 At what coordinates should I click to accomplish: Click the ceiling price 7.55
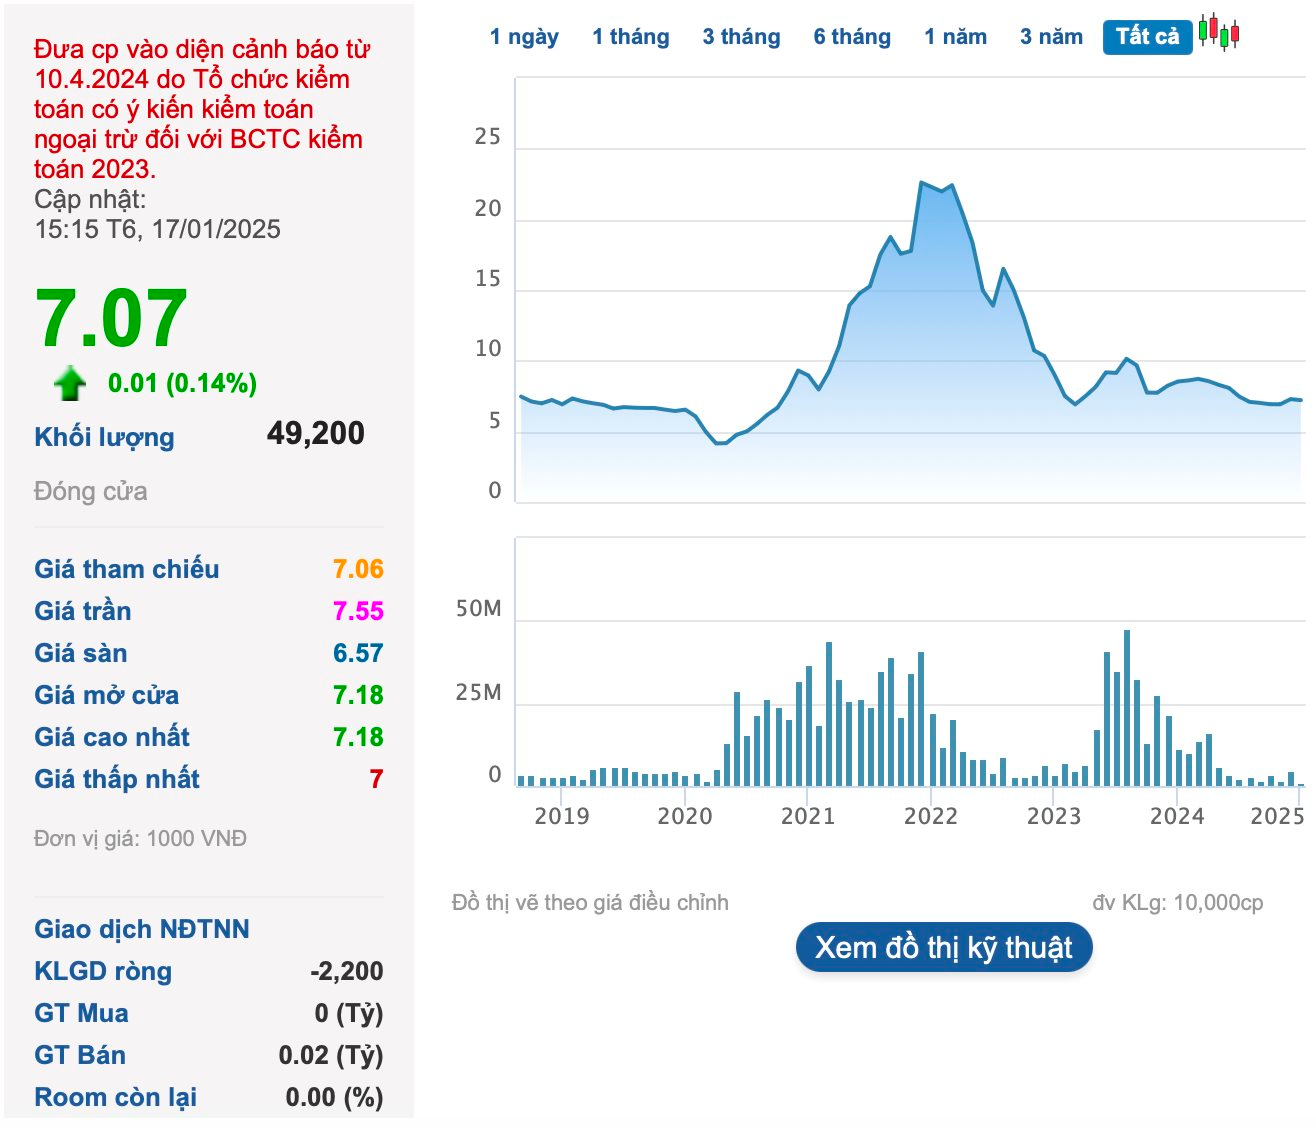(x=358, y=611)
